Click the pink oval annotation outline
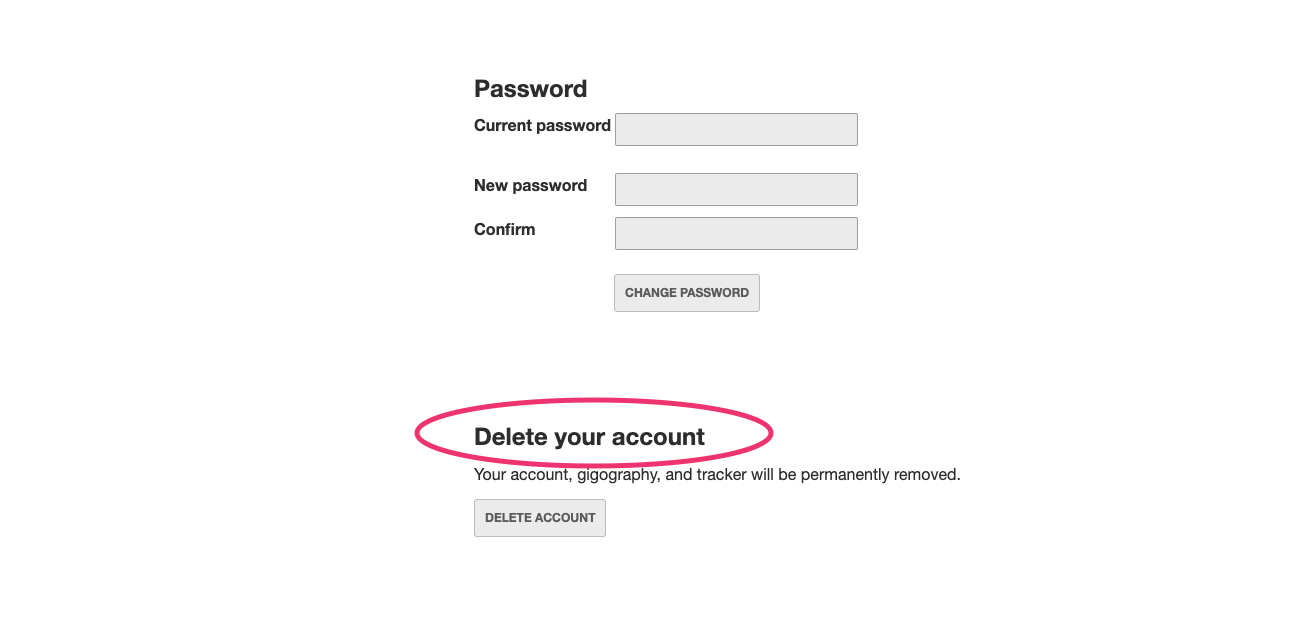 (x=594, y=402)
